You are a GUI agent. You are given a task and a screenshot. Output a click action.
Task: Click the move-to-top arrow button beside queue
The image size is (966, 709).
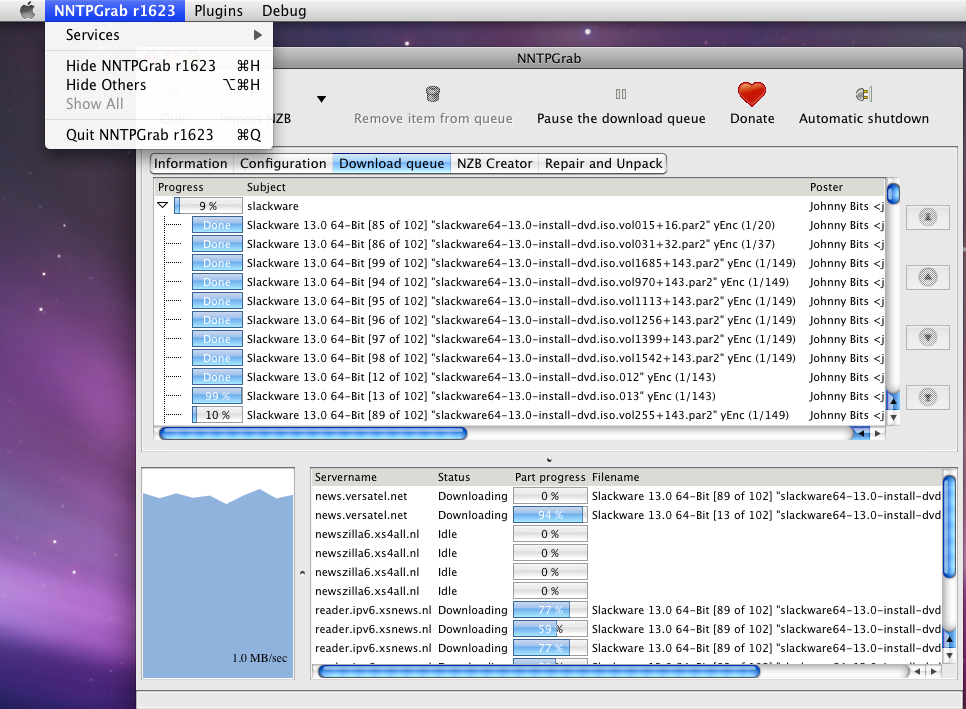pos(927,217)
